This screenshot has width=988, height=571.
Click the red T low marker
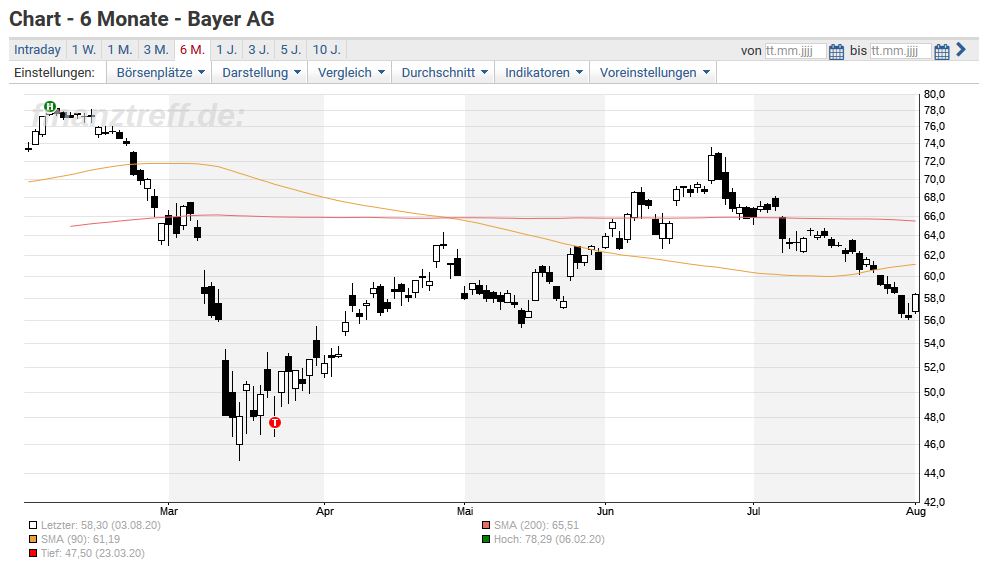coord(275,422)
